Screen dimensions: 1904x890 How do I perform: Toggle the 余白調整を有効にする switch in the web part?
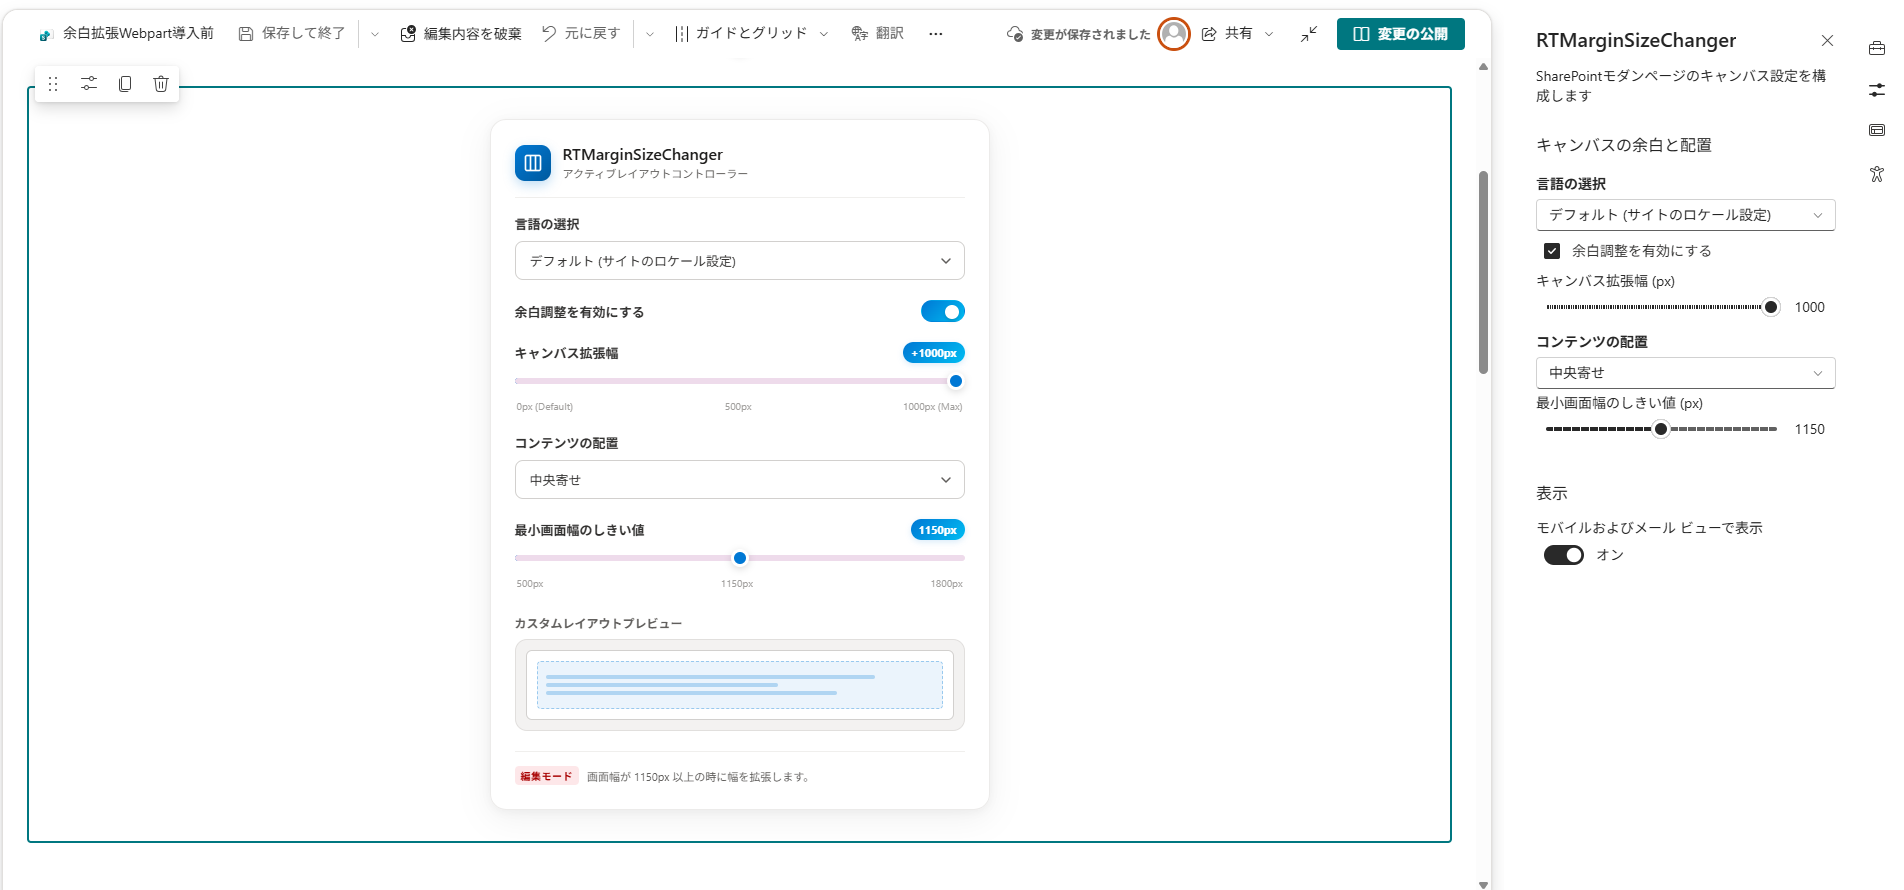pos(943,312)
